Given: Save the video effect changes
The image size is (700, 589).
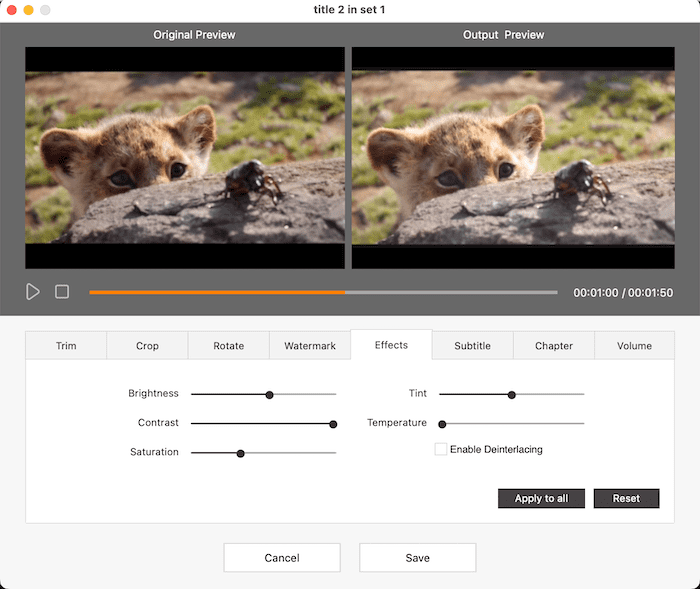Looking at the screenshot, I should (417, 558).
